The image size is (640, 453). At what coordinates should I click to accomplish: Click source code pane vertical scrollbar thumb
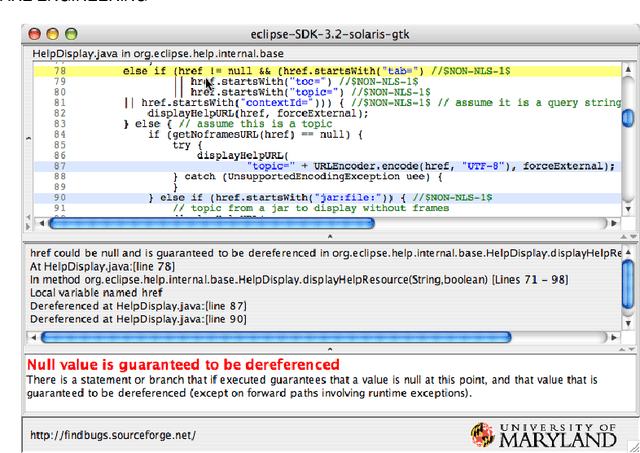click(628, 118)
